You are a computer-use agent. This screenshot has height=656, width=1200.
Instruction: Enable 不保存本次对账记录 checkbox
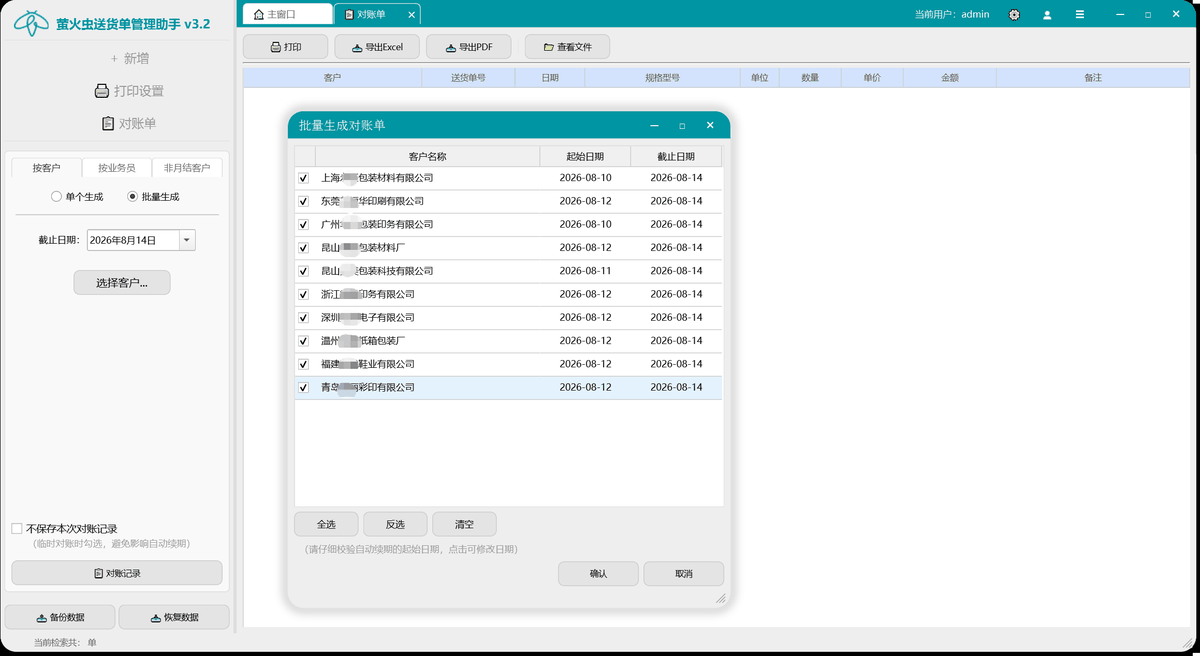coord(17,529)
